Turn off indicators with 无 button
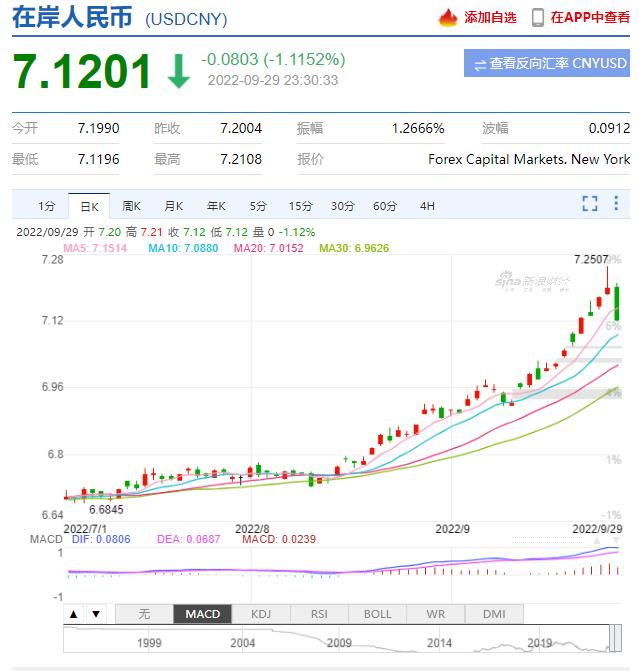 coord(144,614)
